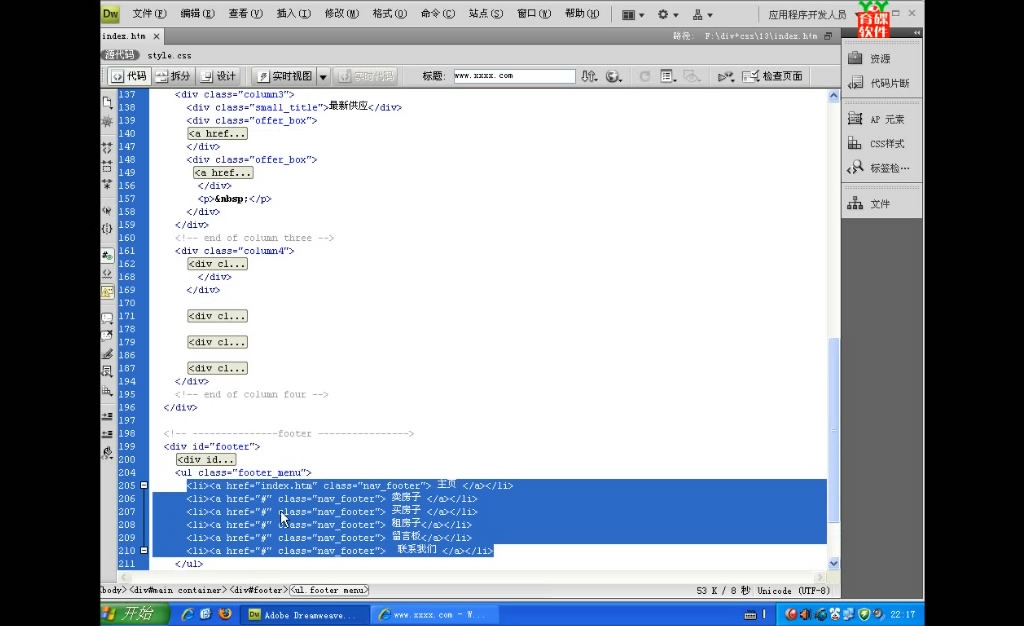Open Windows 开始 start button

tap(134, 614)
